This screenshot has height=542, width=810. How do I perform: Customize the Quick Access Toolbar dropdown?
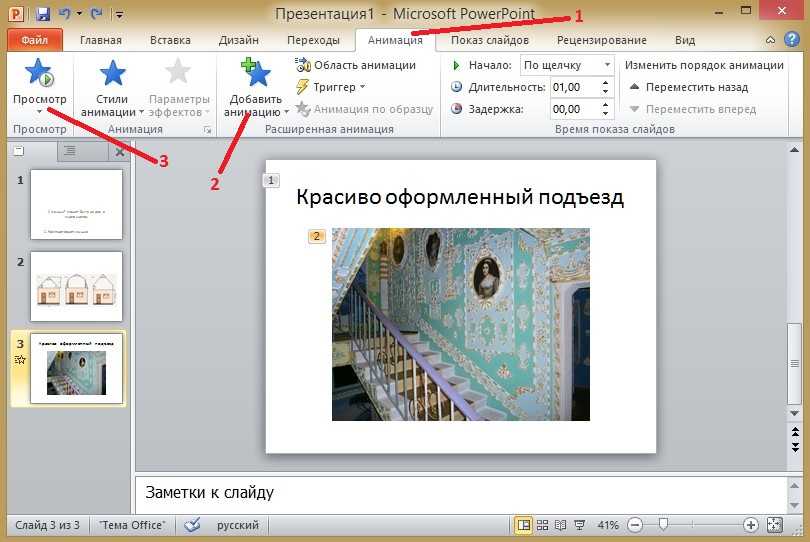tap(119, 14)
